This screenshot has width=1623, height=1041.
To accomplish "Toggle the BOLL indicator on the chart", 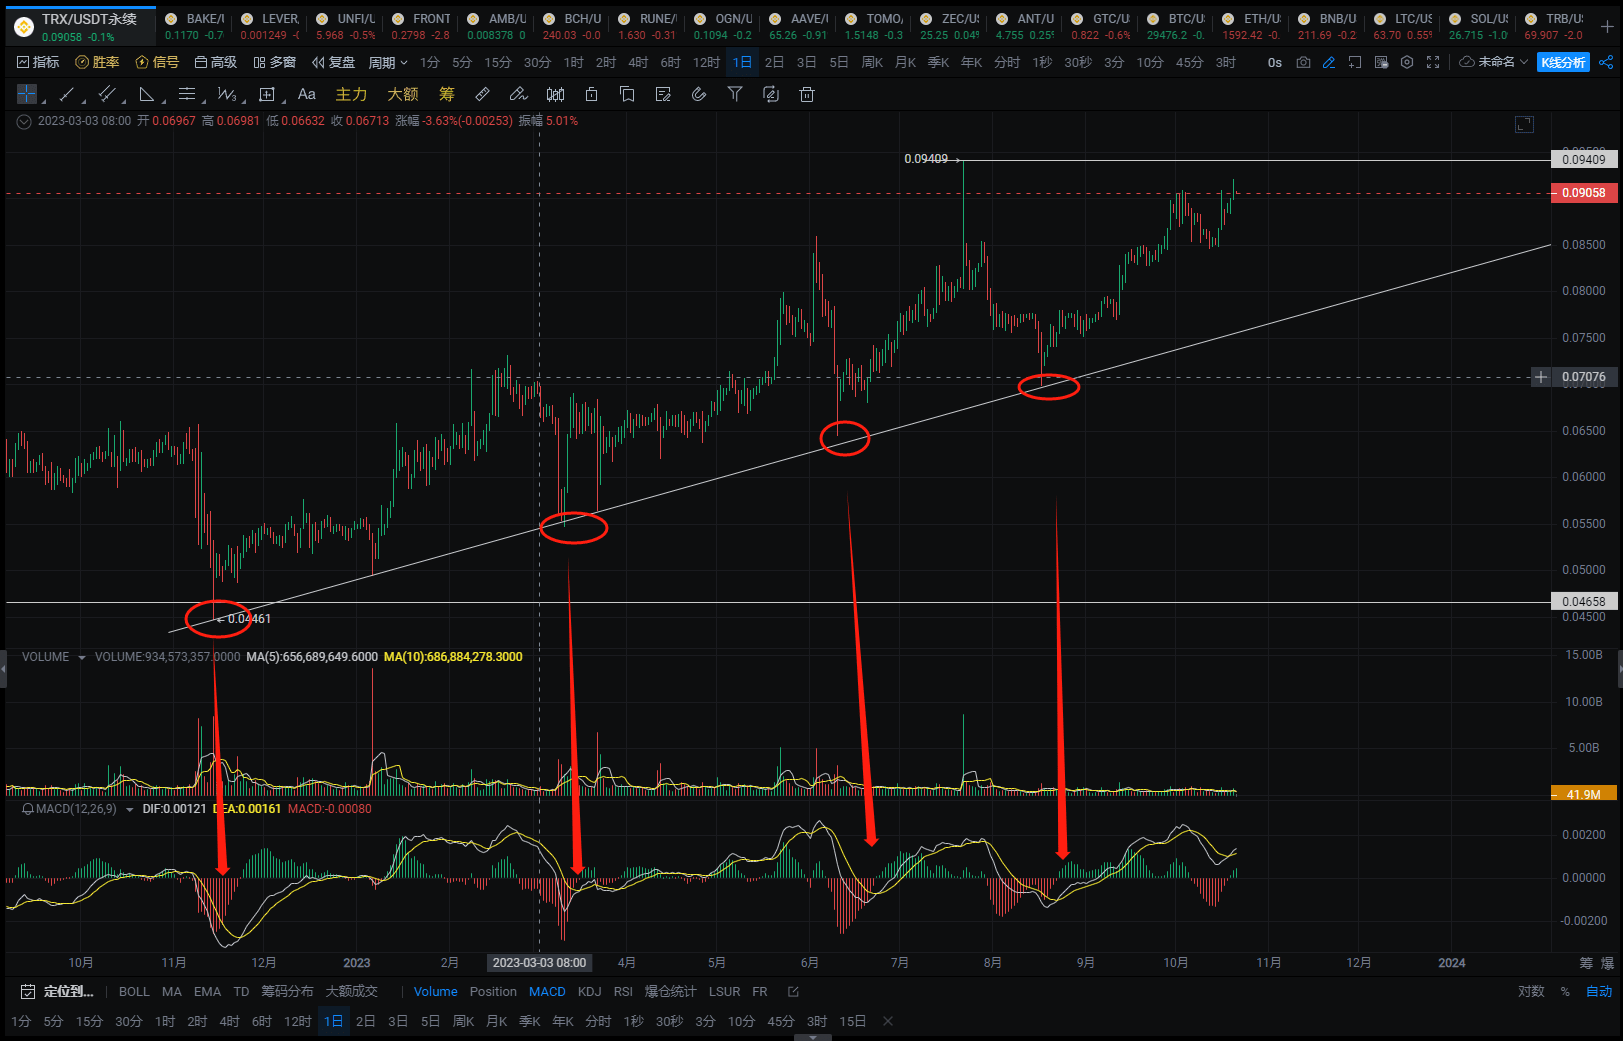I will [x=133, y=991].
